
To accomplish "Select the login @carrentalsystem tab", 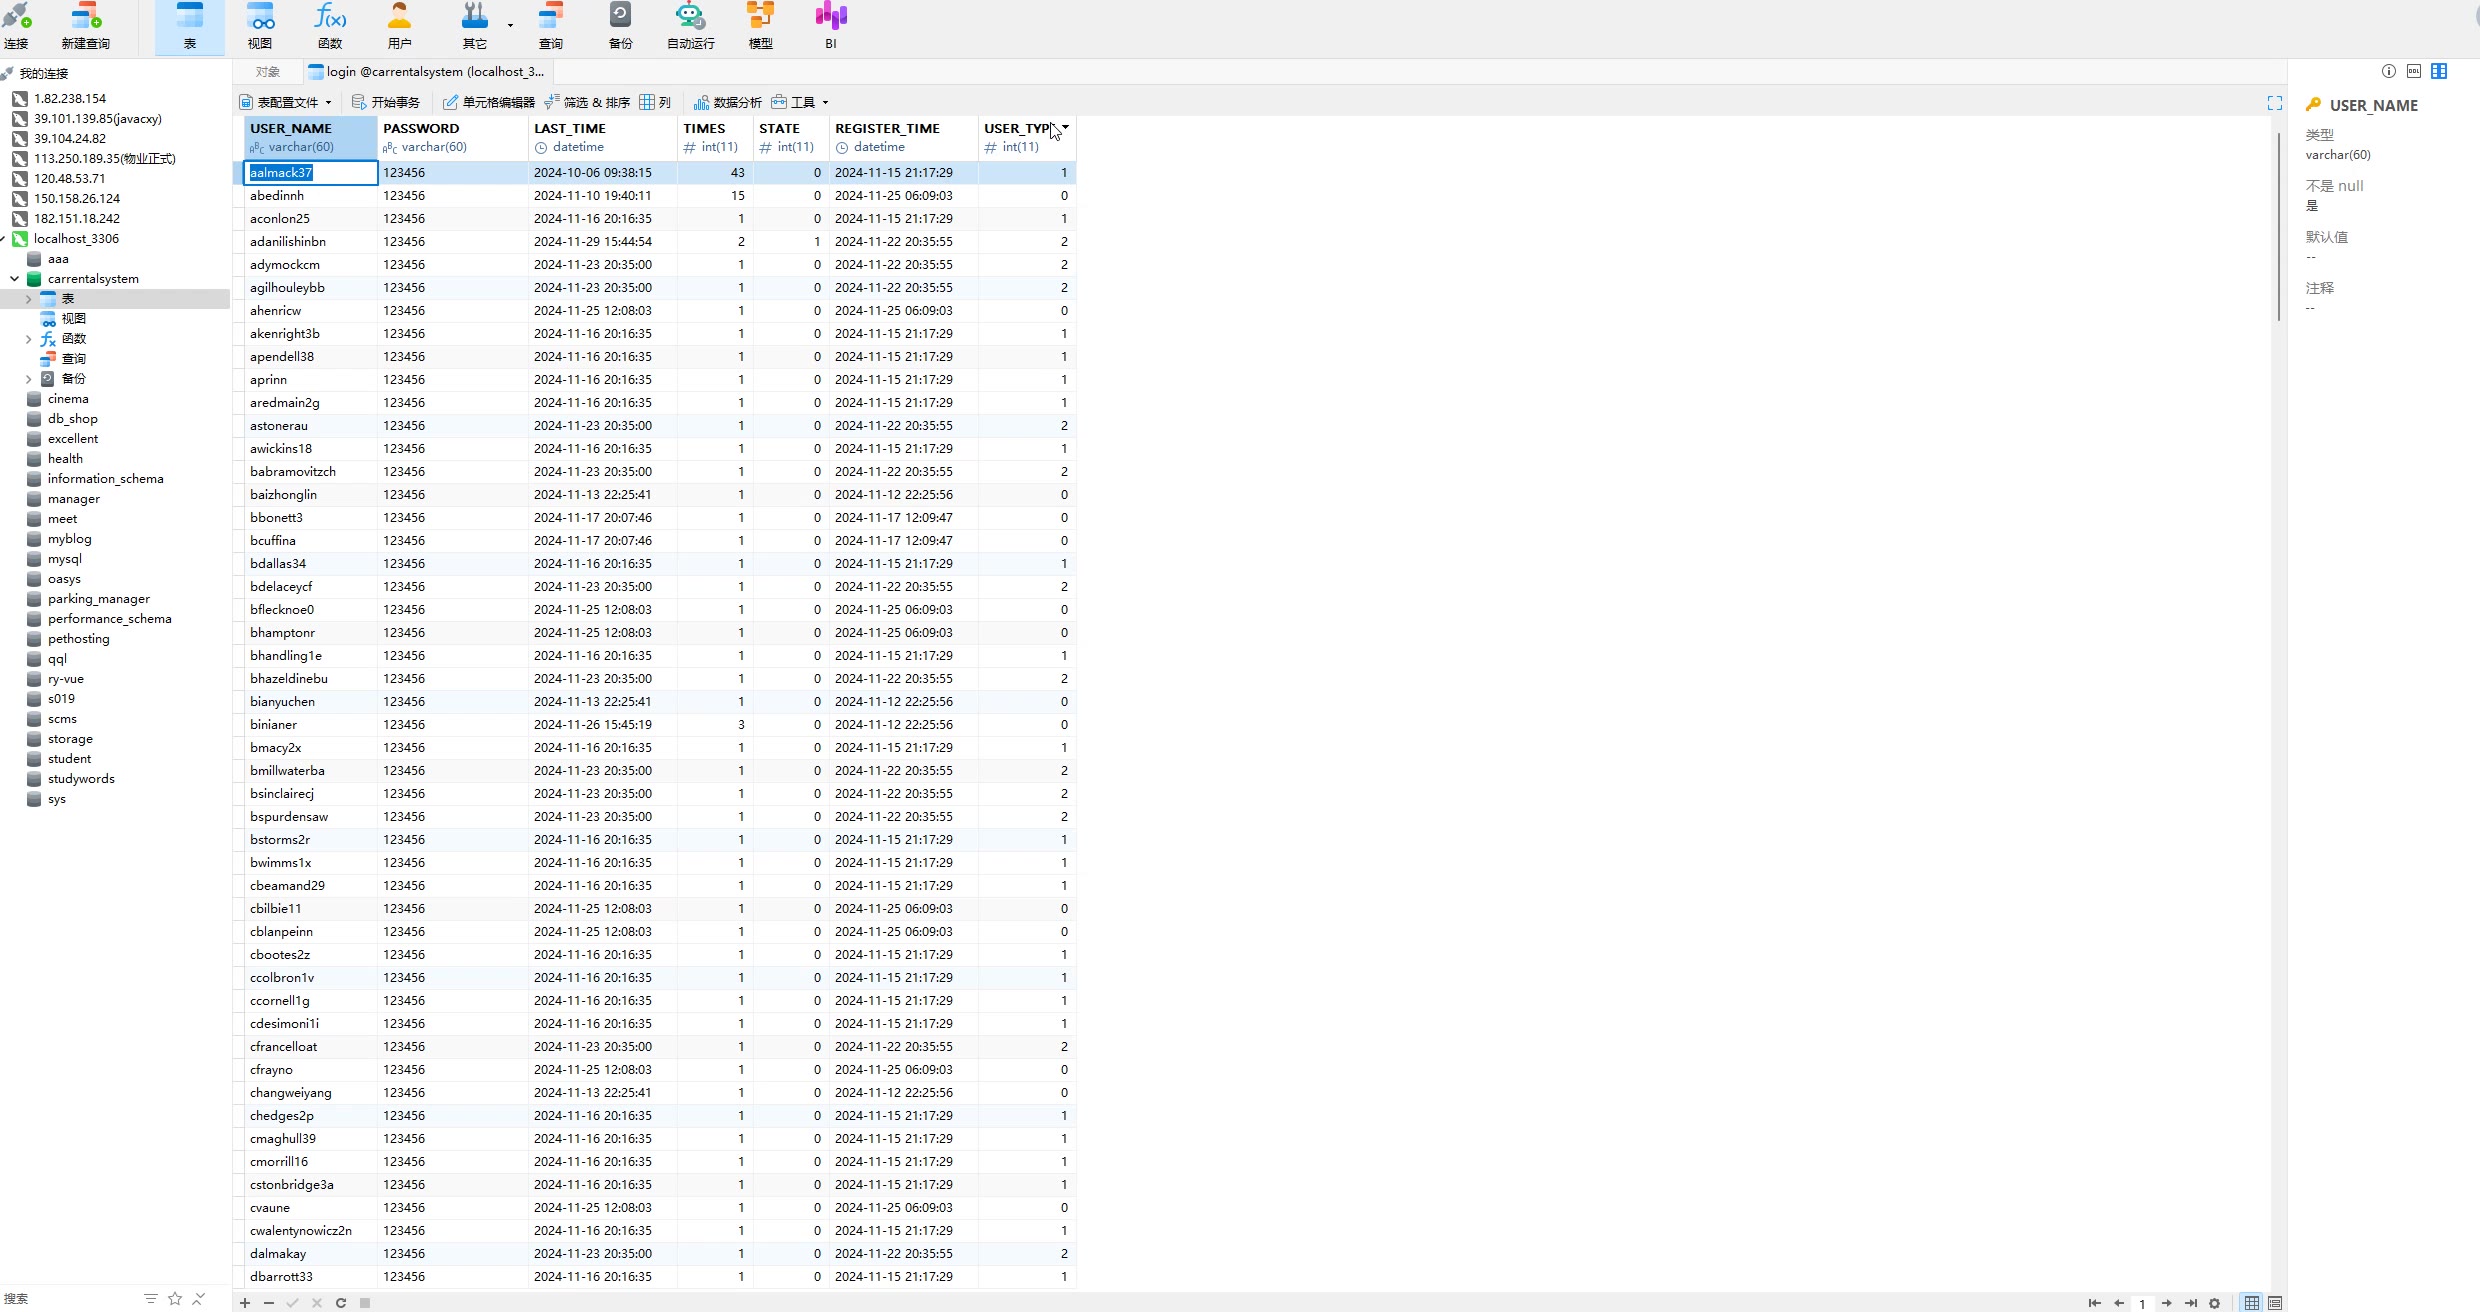I will [x=430, y=72].
